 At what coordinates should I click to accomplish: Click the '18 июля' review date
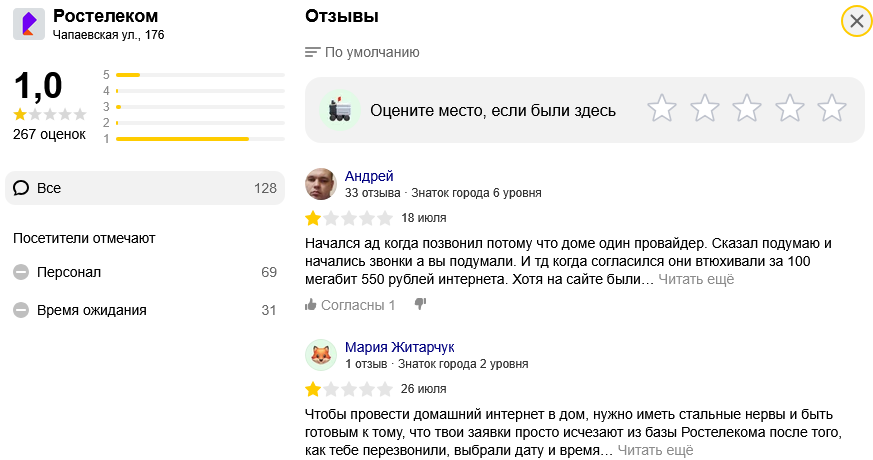[424, 218]
